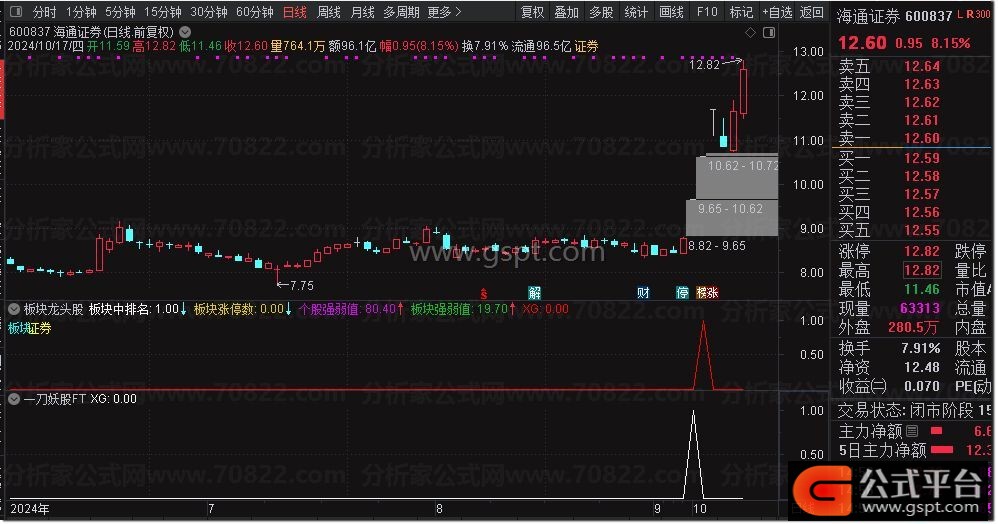Click the 买五 12.55 order row
Viewport: 998px width, 524px height.
click(x=889, y=230)
